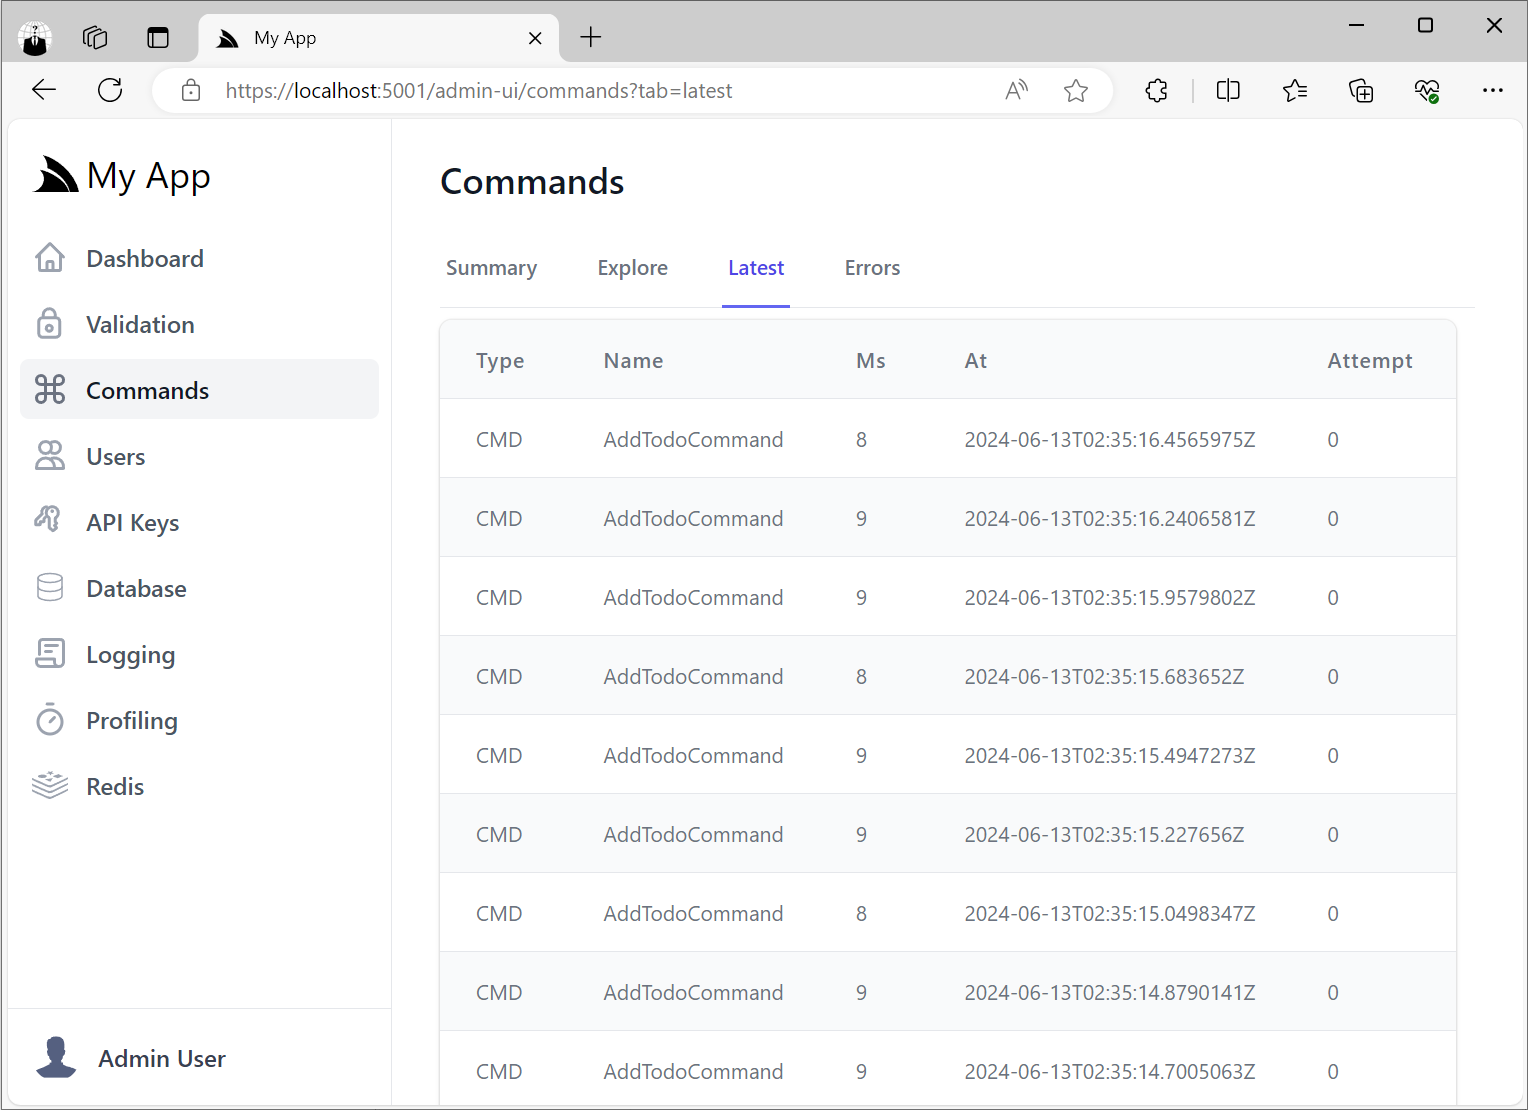
Task: Open the API Keys key icon
Action: pyautogui.click(x=48, y=520)
